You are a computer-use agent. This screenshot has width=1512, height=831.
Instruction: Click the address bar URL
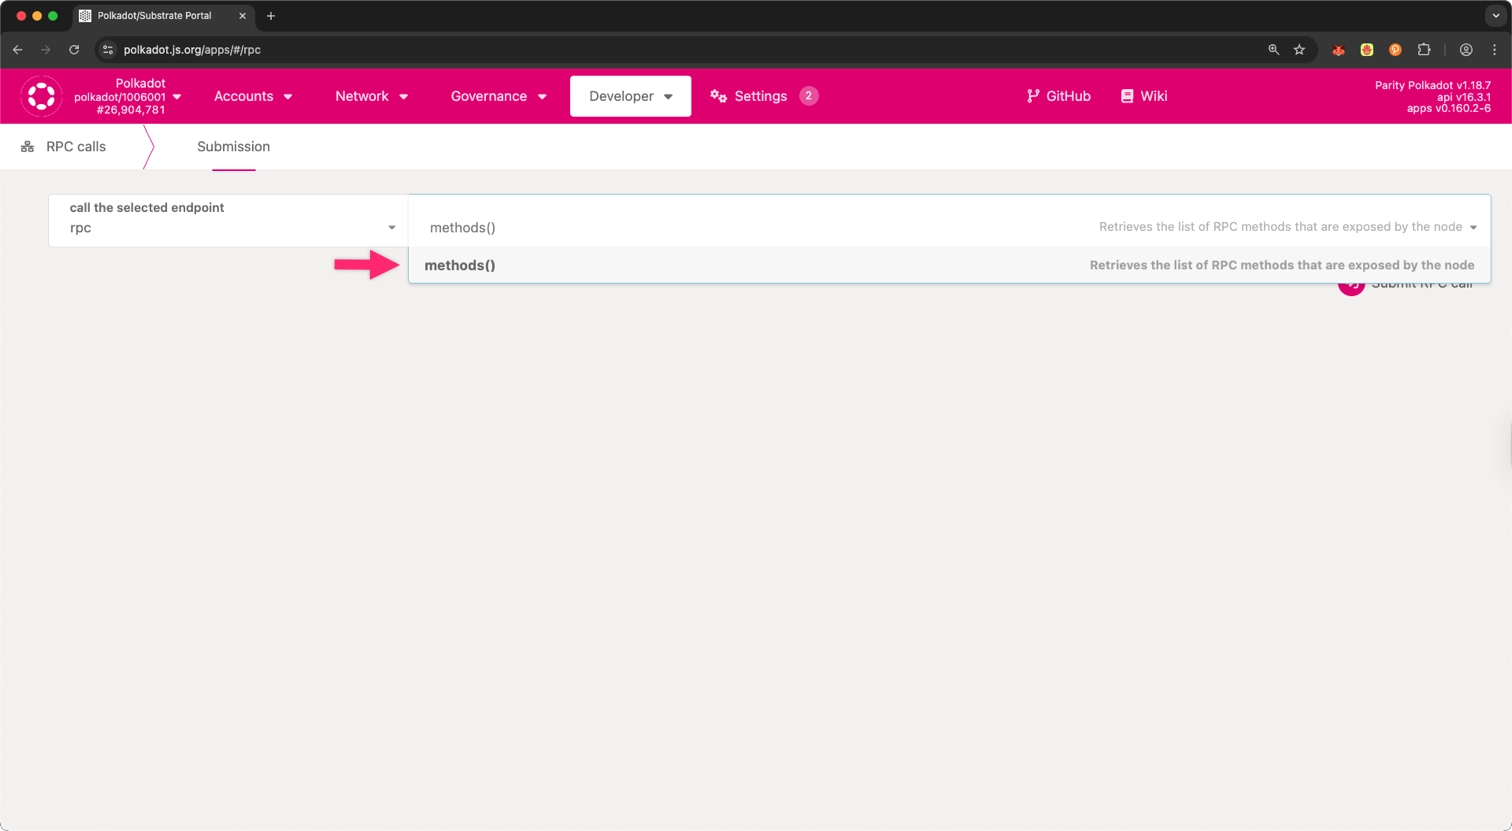tap(192, 49)
